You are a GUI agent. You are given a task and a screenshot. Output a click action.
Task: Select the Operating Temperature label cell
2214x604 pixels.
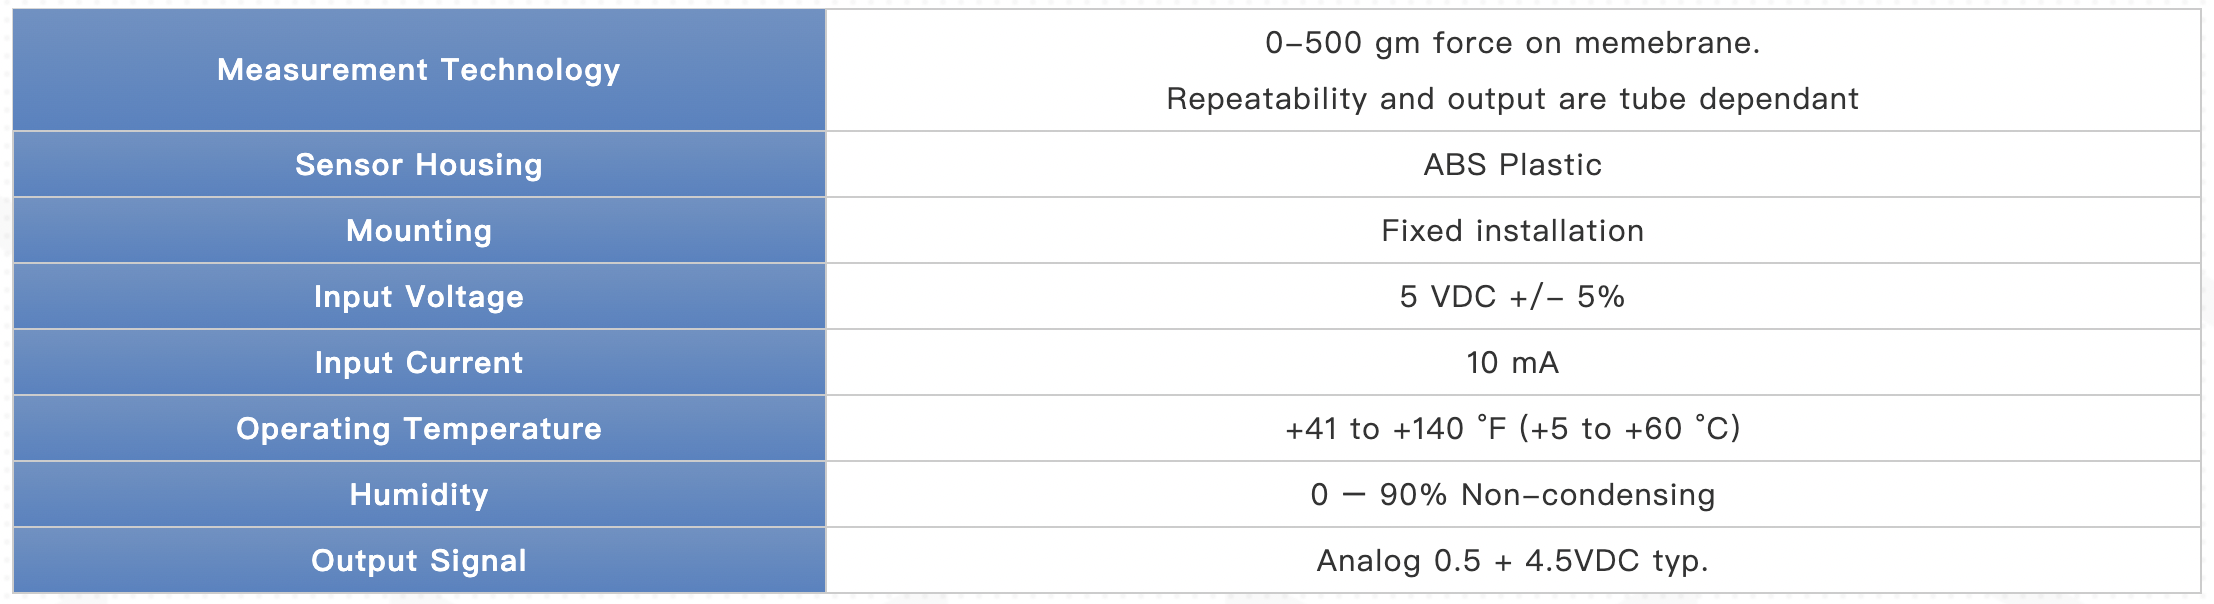[x=418, y=429]
